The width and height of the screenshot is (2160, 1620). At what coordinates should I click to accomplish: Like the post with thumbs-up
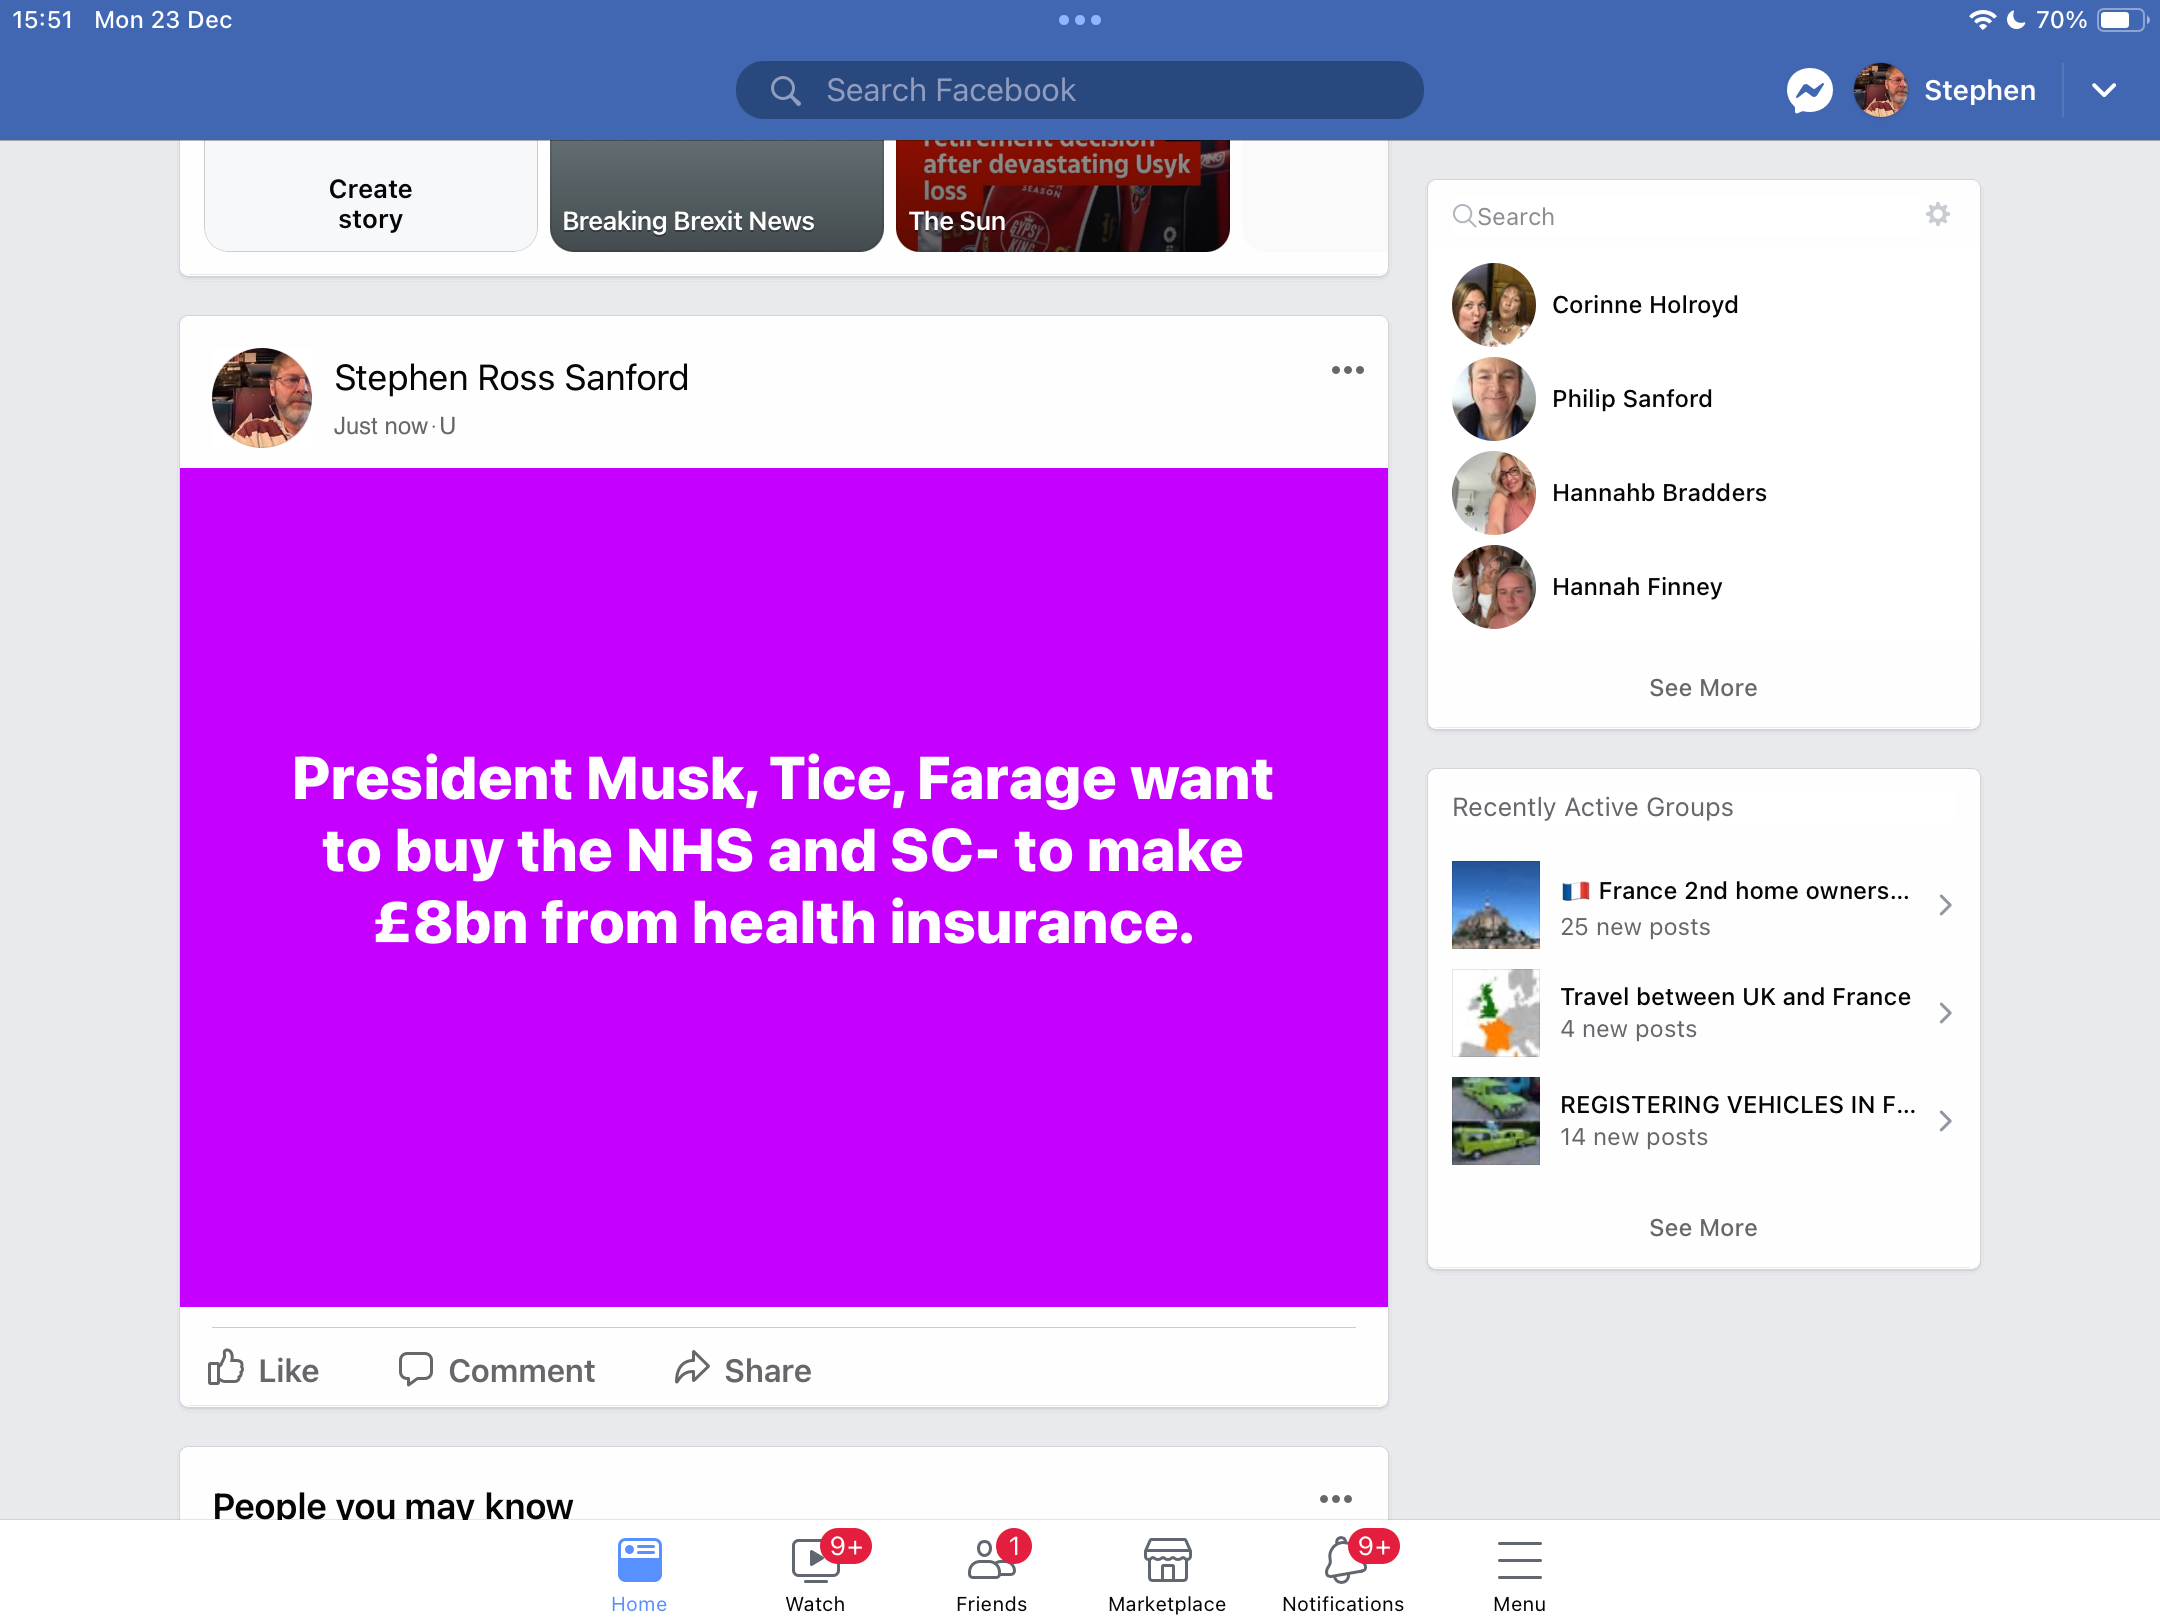coord(262,1370)
